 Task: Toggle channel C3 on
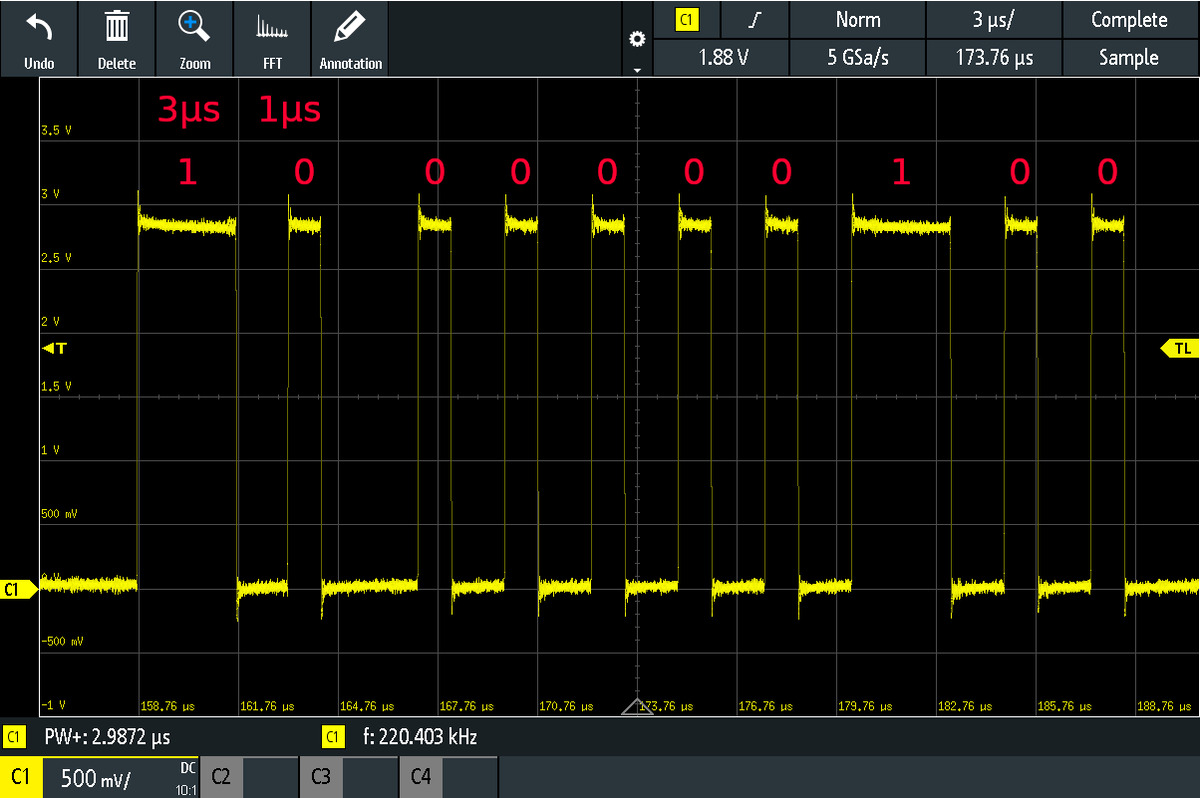(x=348, y=775)
